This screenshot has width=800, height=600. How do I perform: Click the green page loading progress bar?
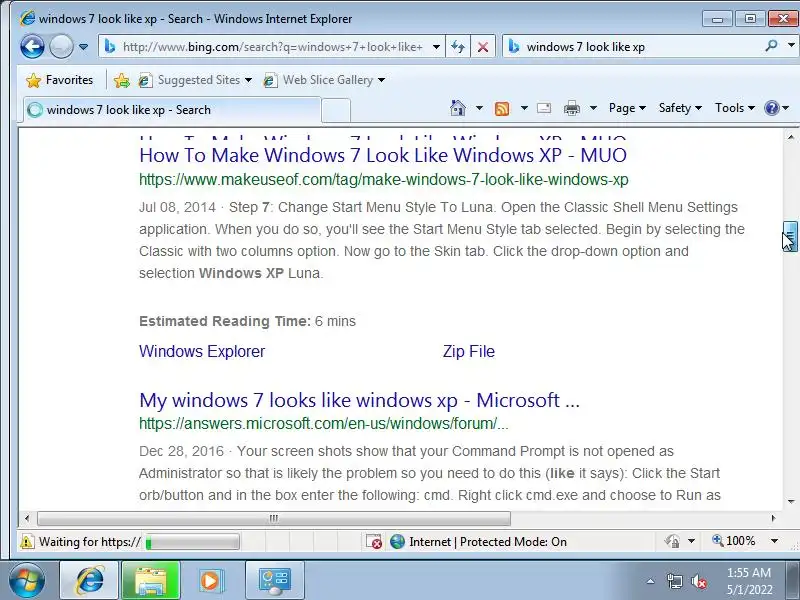click(x=192, y=541)
